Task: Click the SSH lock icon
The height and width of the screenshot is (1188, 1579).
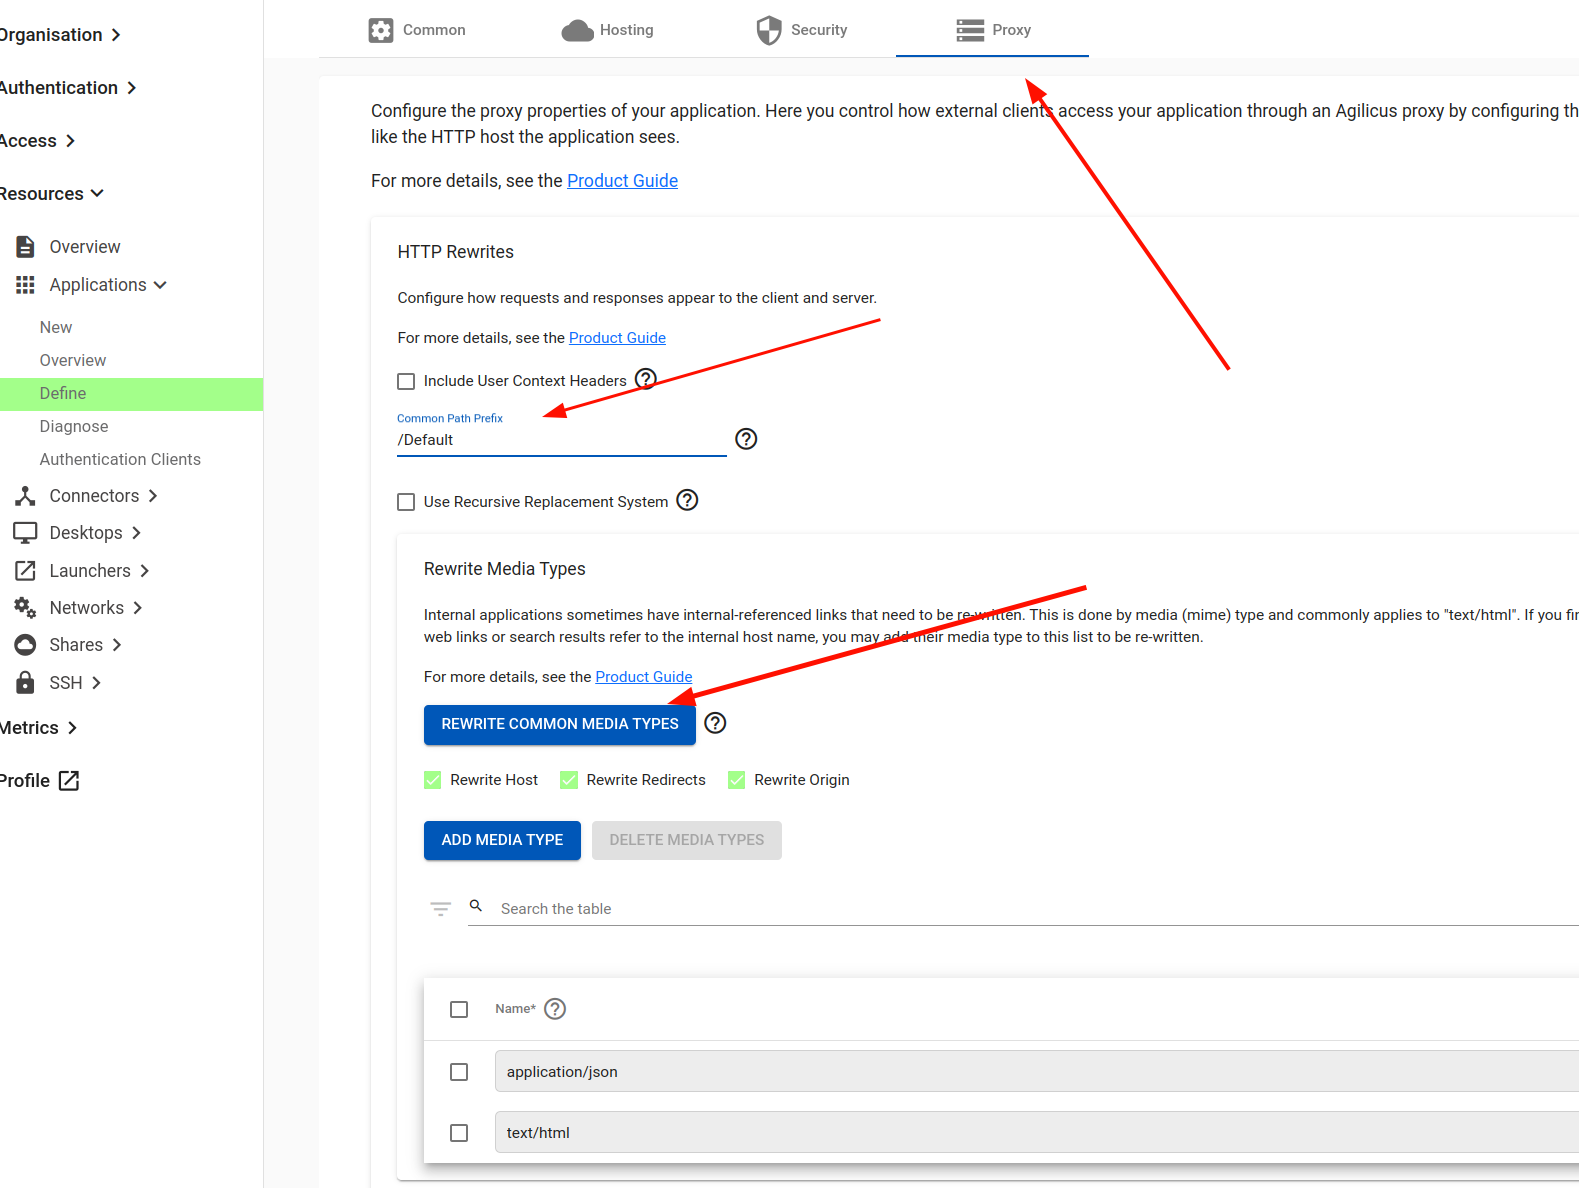Action: click(25, 683)
